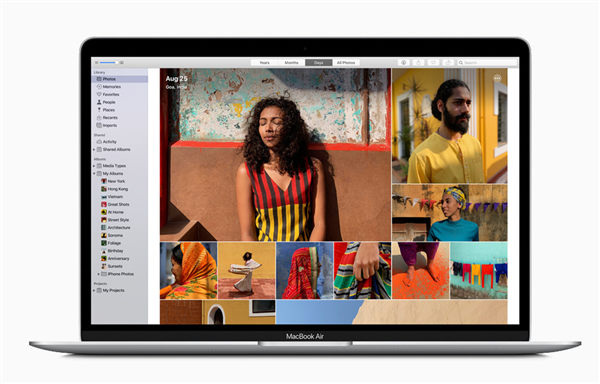Select the Days view tab
The image size is (600, 384).
pos(319,63)
